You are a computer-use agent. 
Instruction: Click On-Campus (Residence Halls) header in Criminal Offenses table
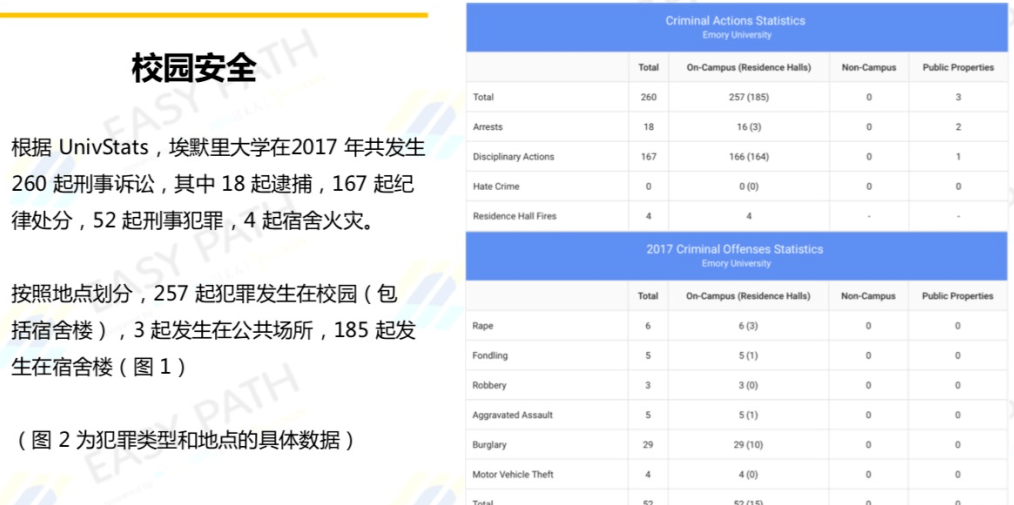click(748, 296)
